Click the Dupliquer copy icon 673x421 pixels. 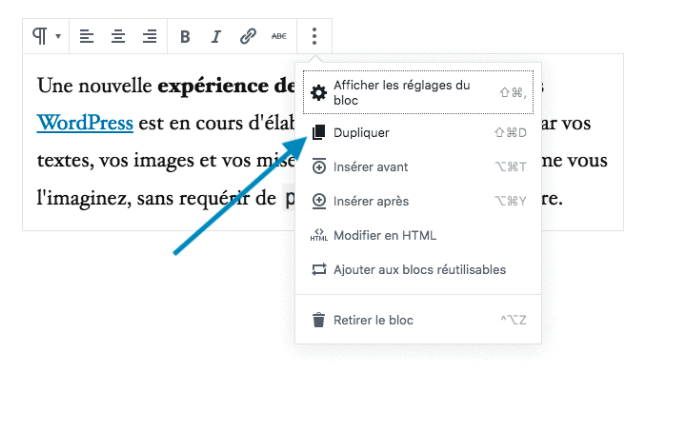coord(318,132)
